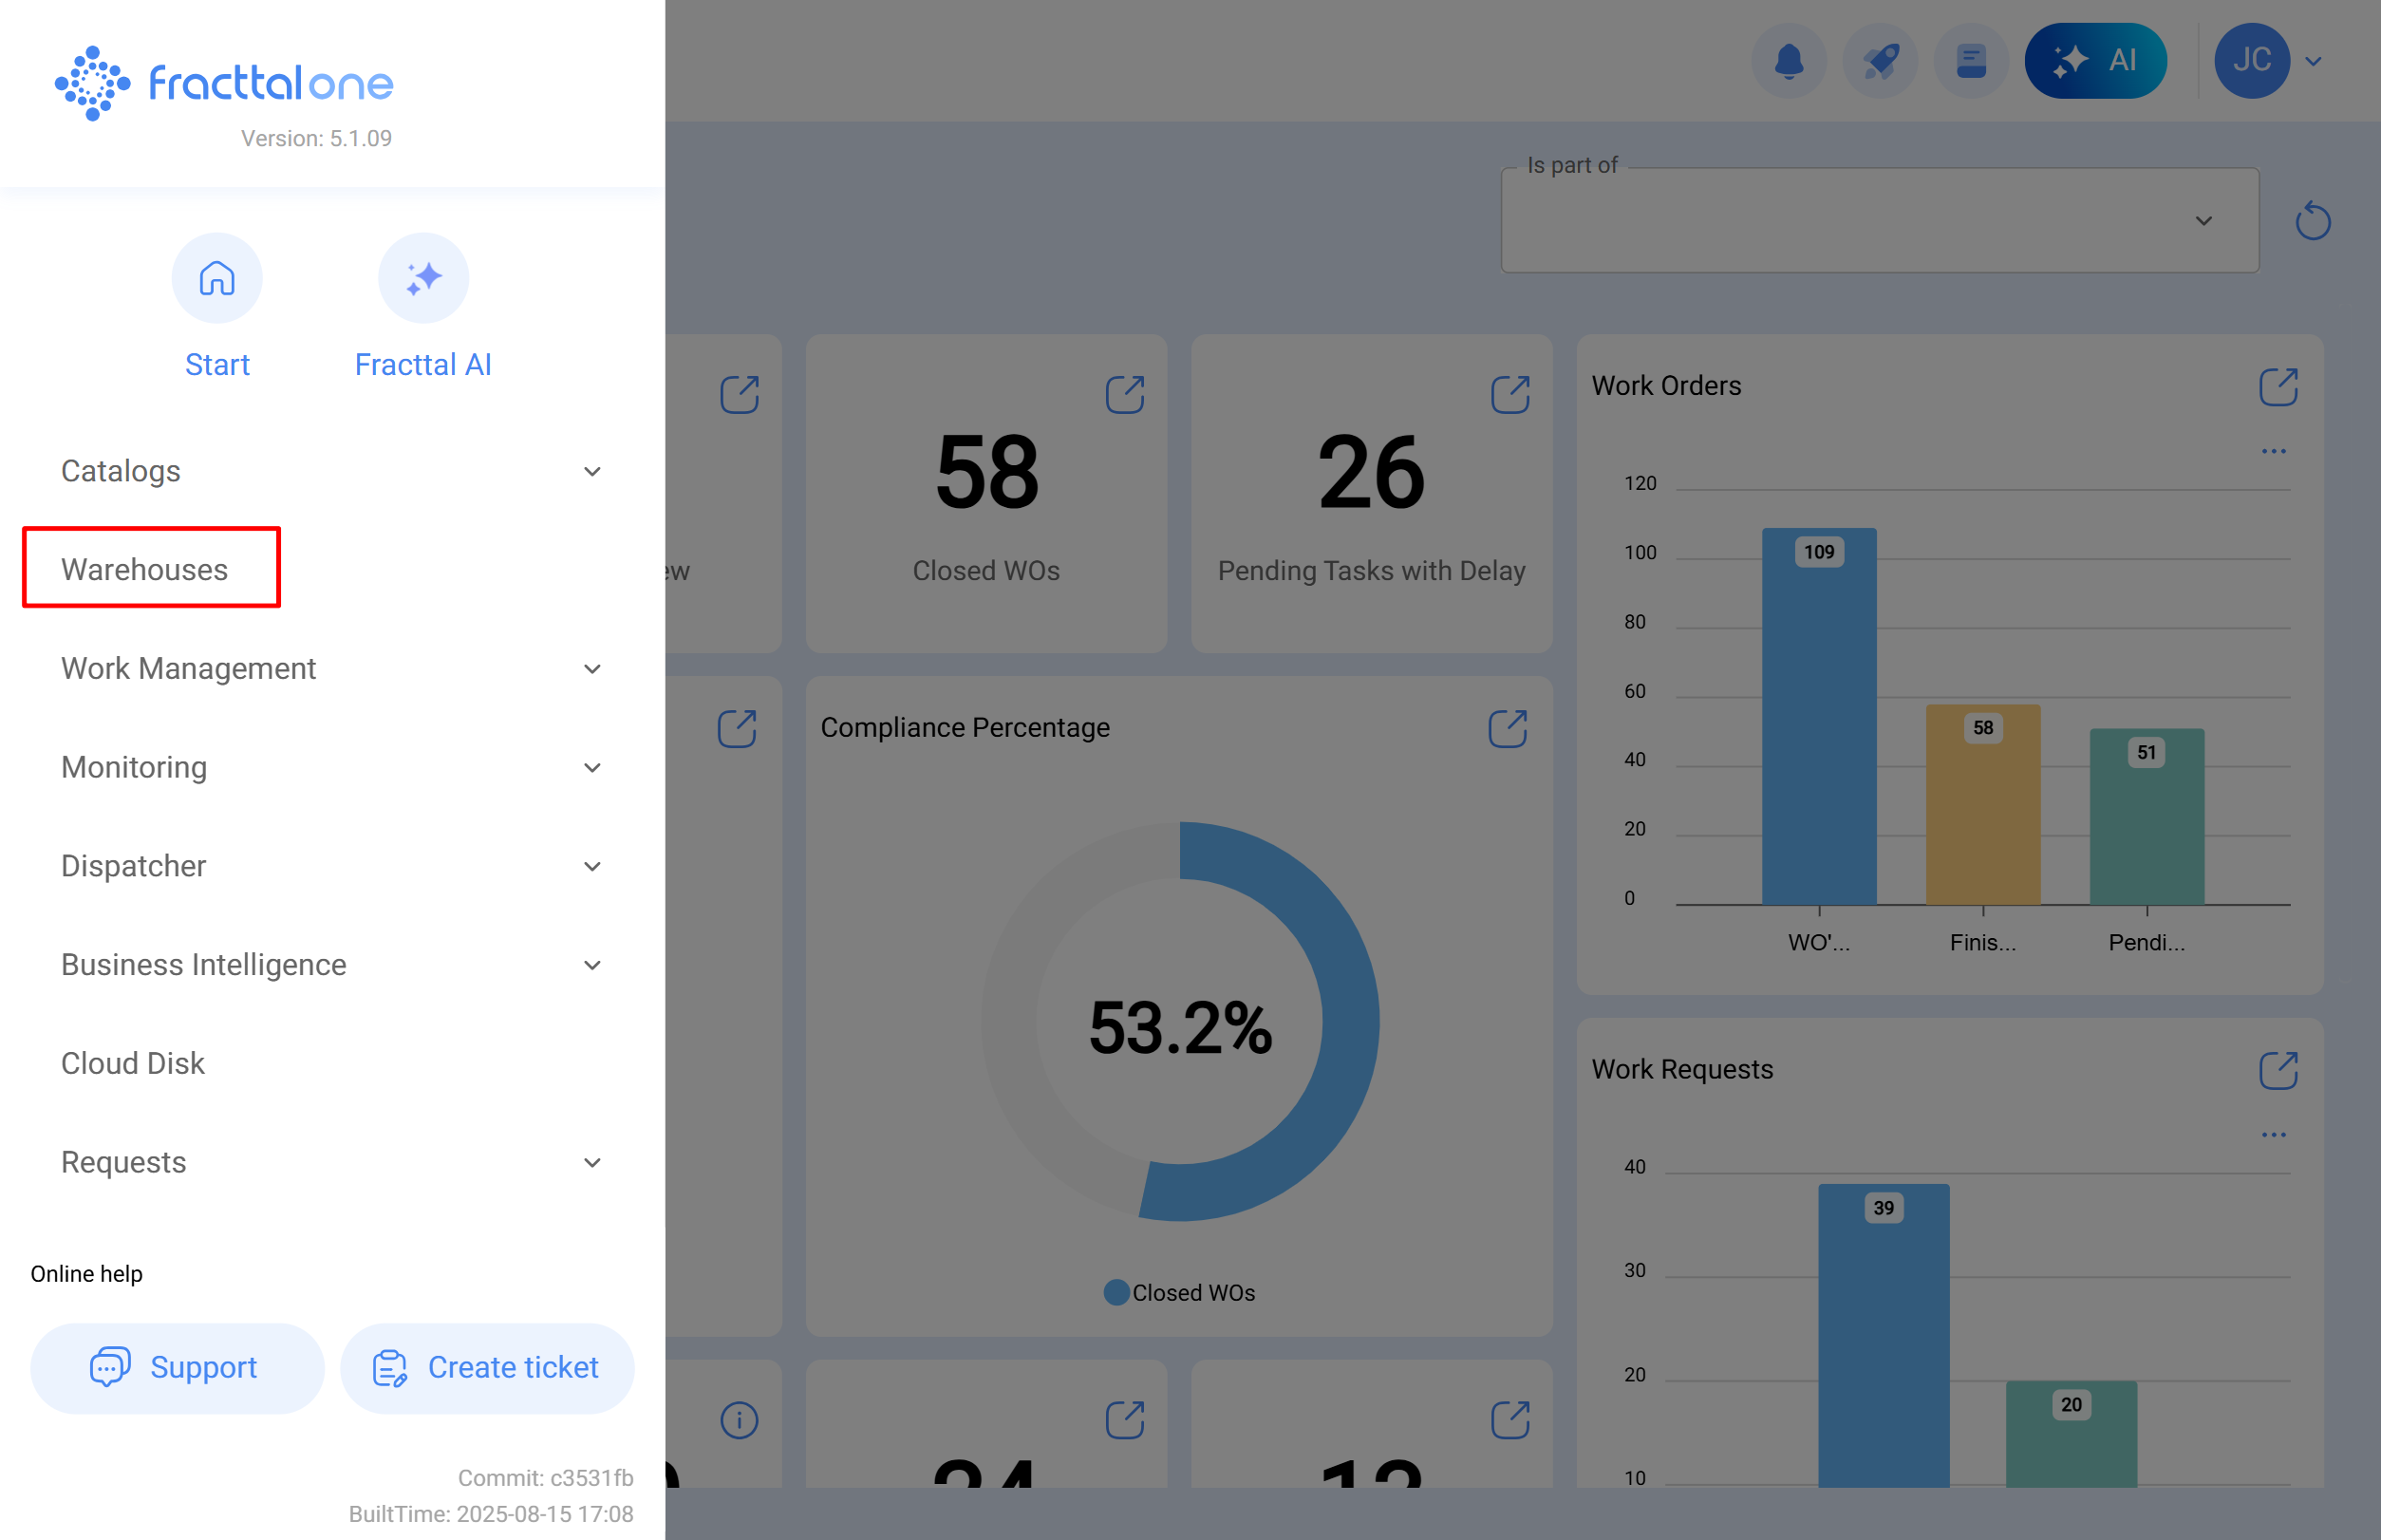2381x1540 pixels.
Task: Click the notifications bell icon
Action: point(1788,61)
